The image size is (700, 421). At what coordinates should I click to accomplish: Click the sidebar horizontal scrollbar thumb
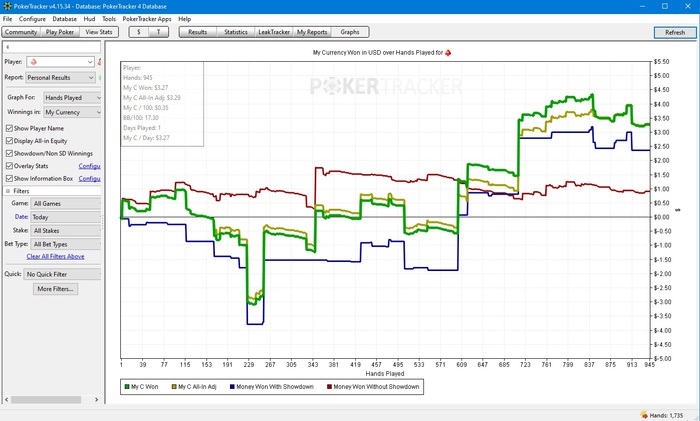pyautogui.click(x=46, y=400)
